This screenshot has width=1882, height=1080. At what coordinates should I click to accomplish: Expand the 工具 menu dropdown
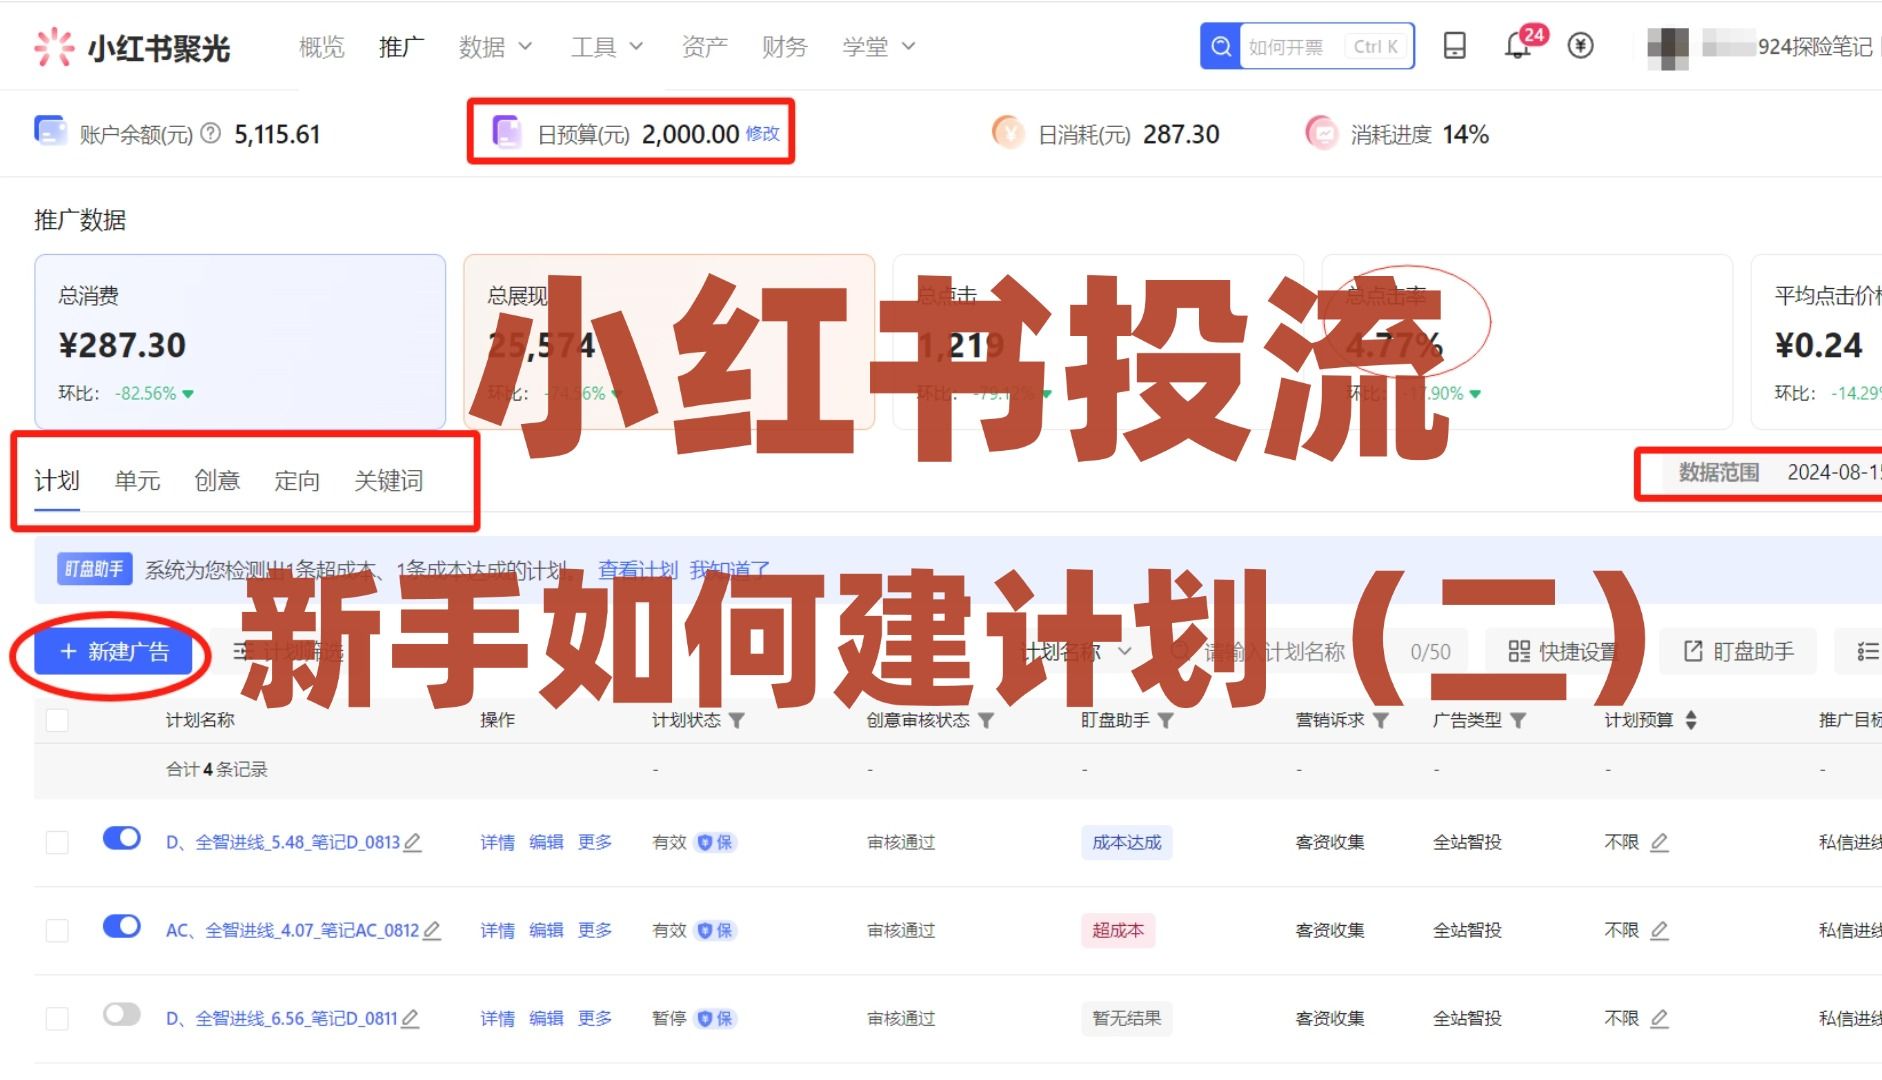coord(607,47)
